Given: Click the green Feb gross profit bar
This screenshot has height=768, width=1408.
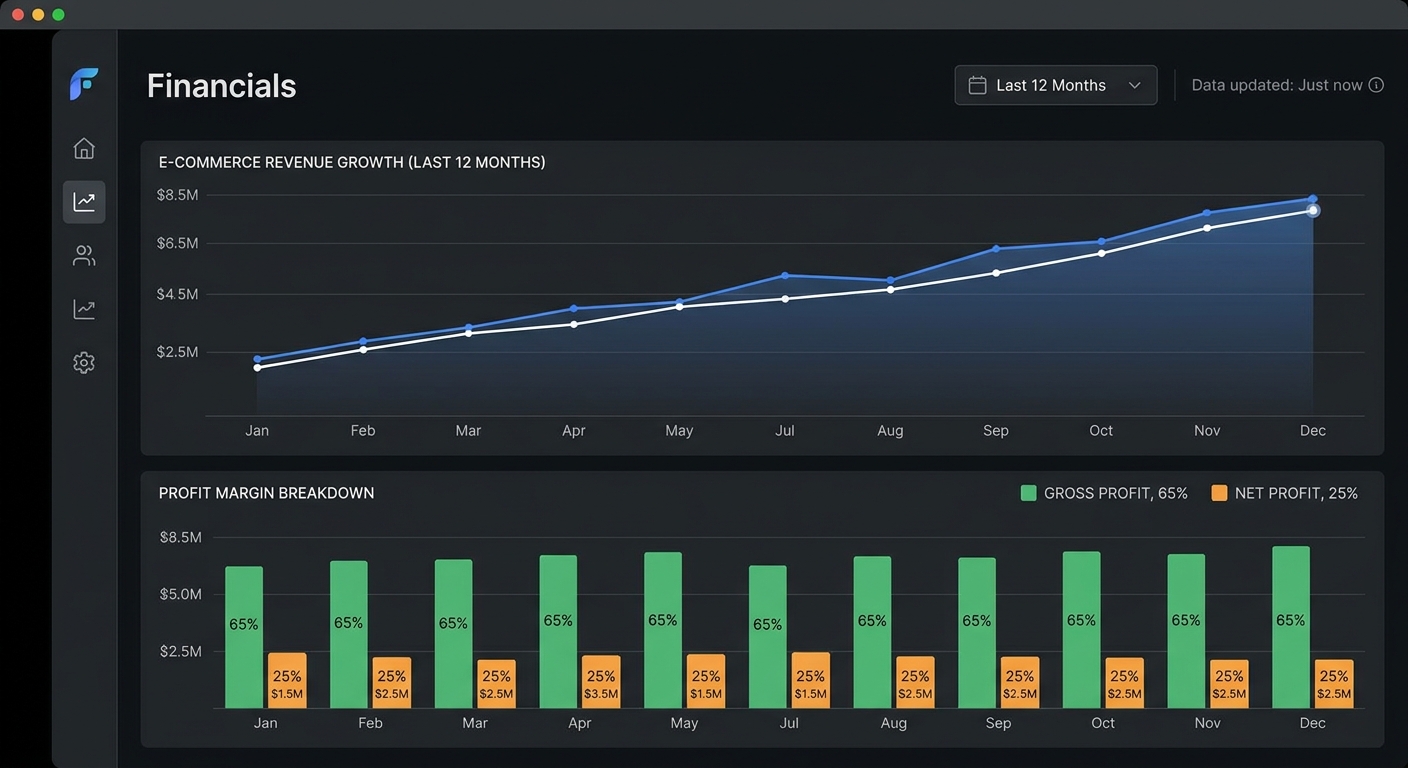Looking at the screenshot, I should [x=349, y=634].
